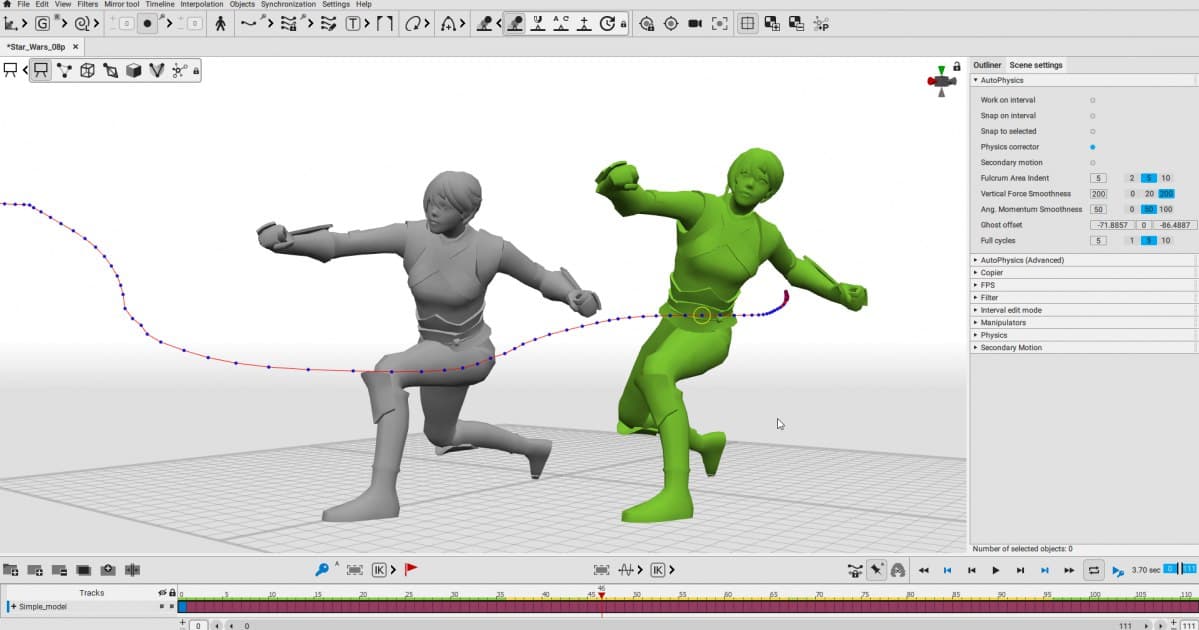The height and width of the screenshot is (630, 1199).
Task: Expand the AutoPhysics (Advanced) section
Action: coord(1021,260)
